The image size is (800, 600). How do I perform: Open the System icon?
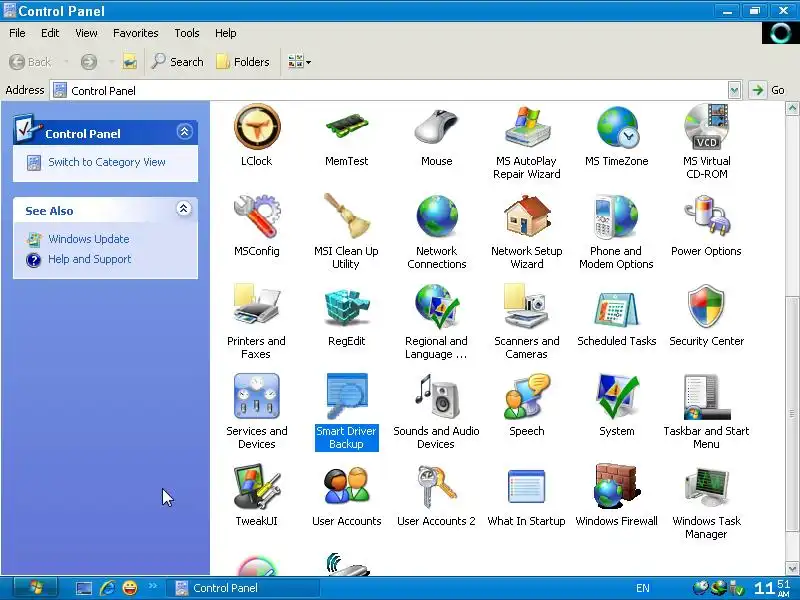[617, 396]
